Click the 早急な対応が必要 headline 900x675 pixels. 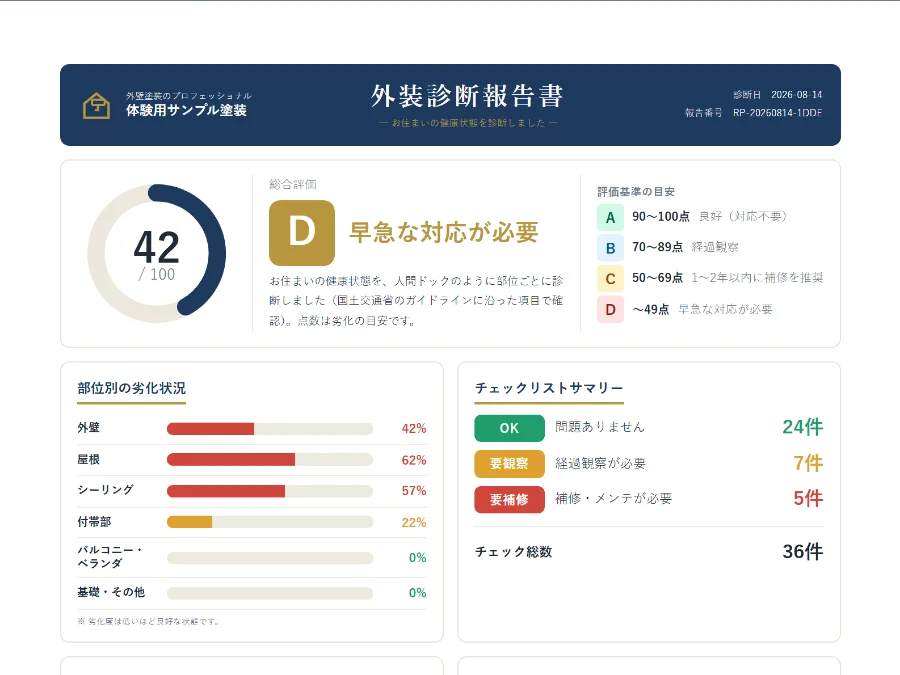(x=444, y=232)
